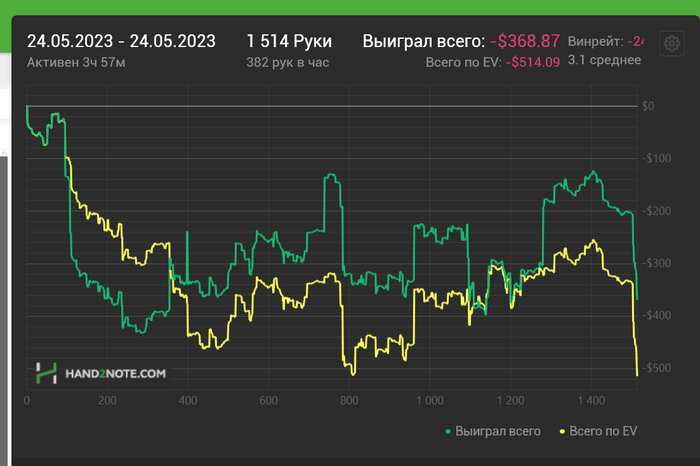Toggle the yellow Всего по EV legend dot
Image resolution: width=700 pixels, height=466 pixels.
click(x=562, y=432)
